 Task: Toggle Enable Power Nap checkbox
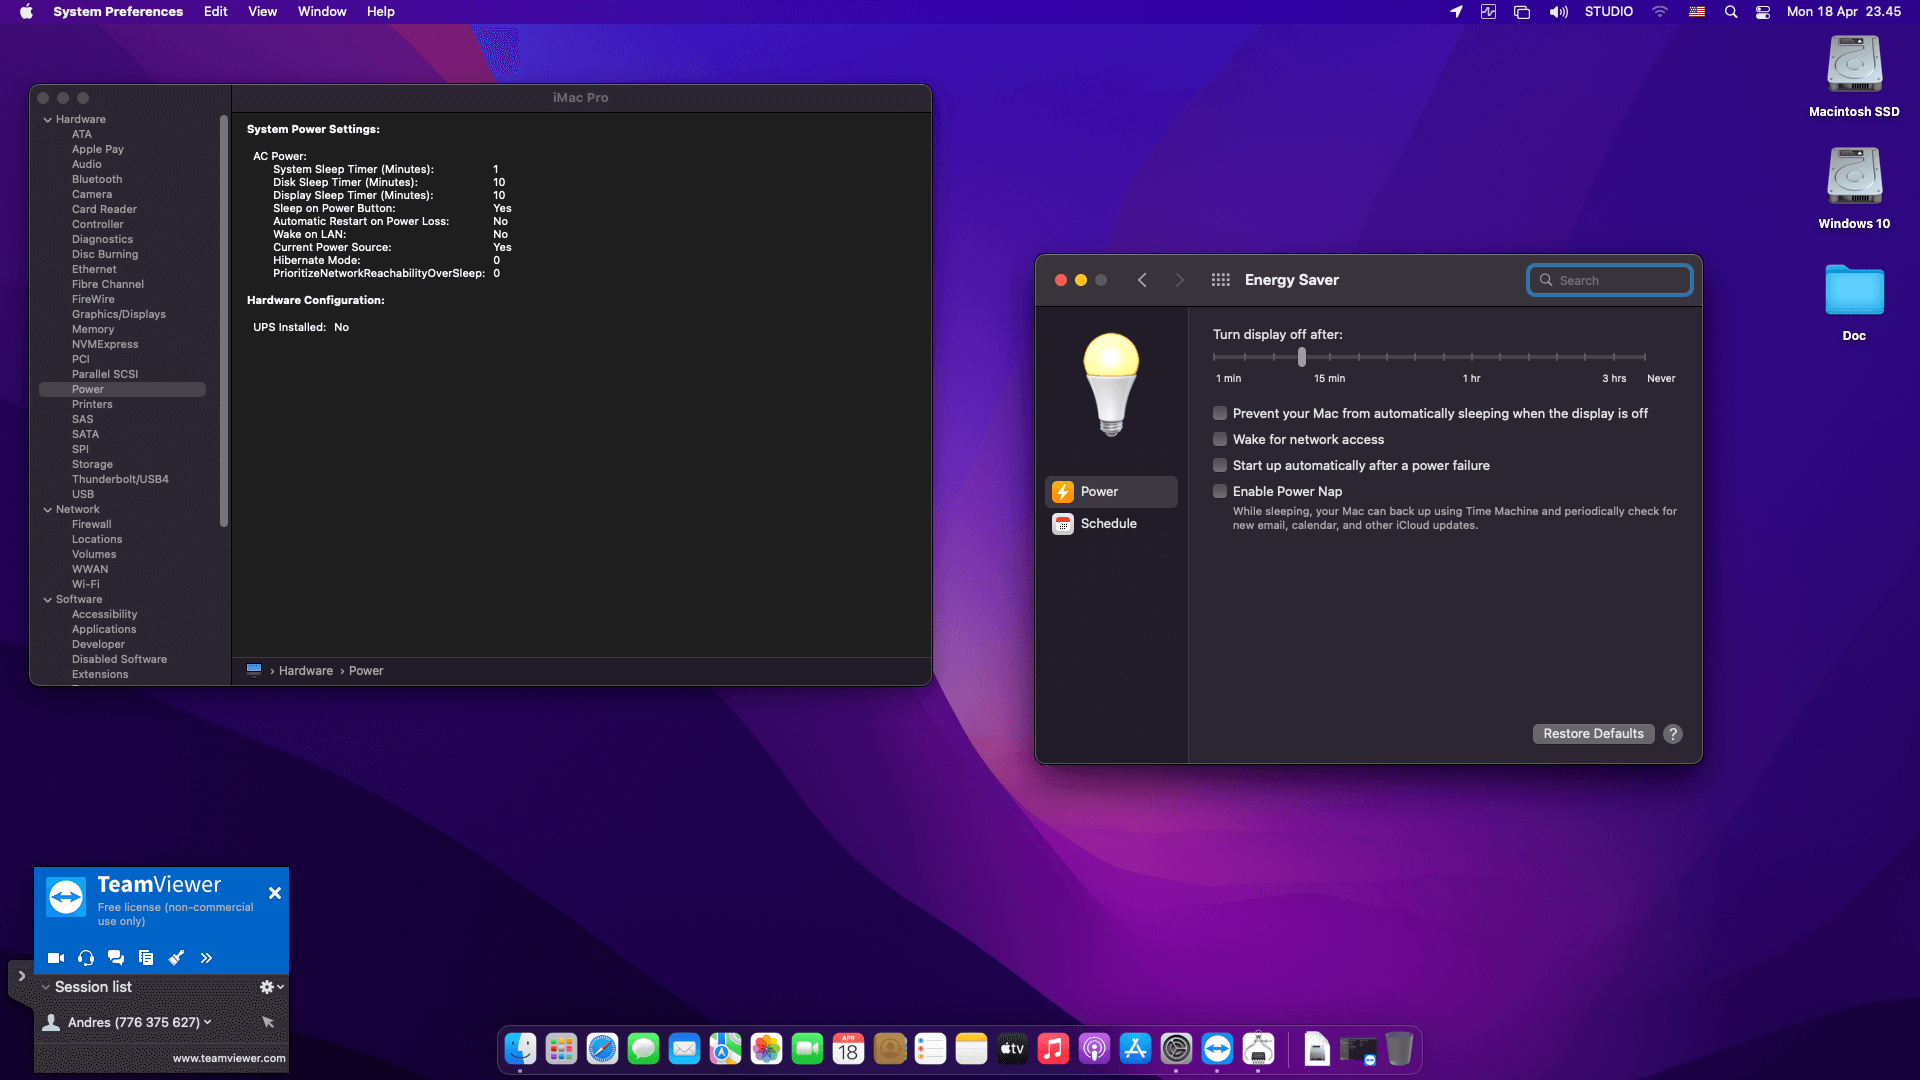1220,491
